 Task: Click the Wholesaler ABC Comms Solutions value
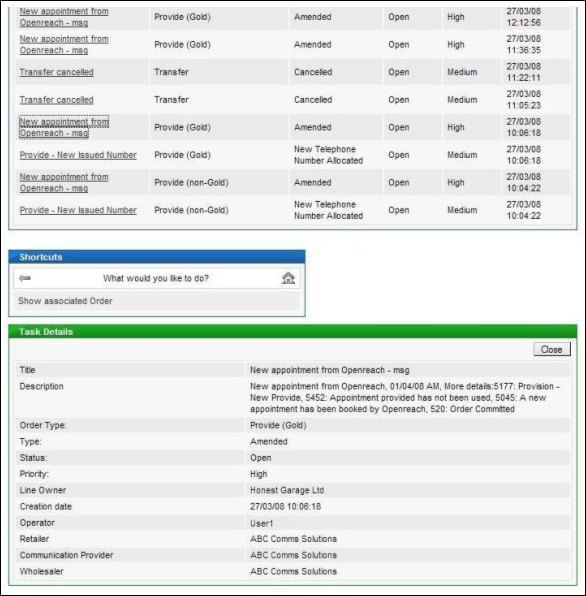click(x=293, y=571)
